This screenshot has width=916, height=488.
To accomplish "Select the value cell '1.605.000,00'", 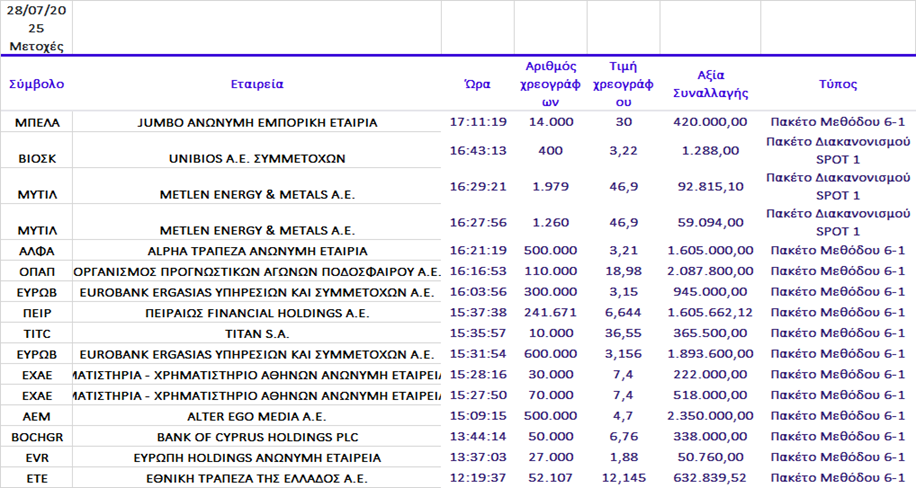I will pyautogui.click(x=710, y=251).
